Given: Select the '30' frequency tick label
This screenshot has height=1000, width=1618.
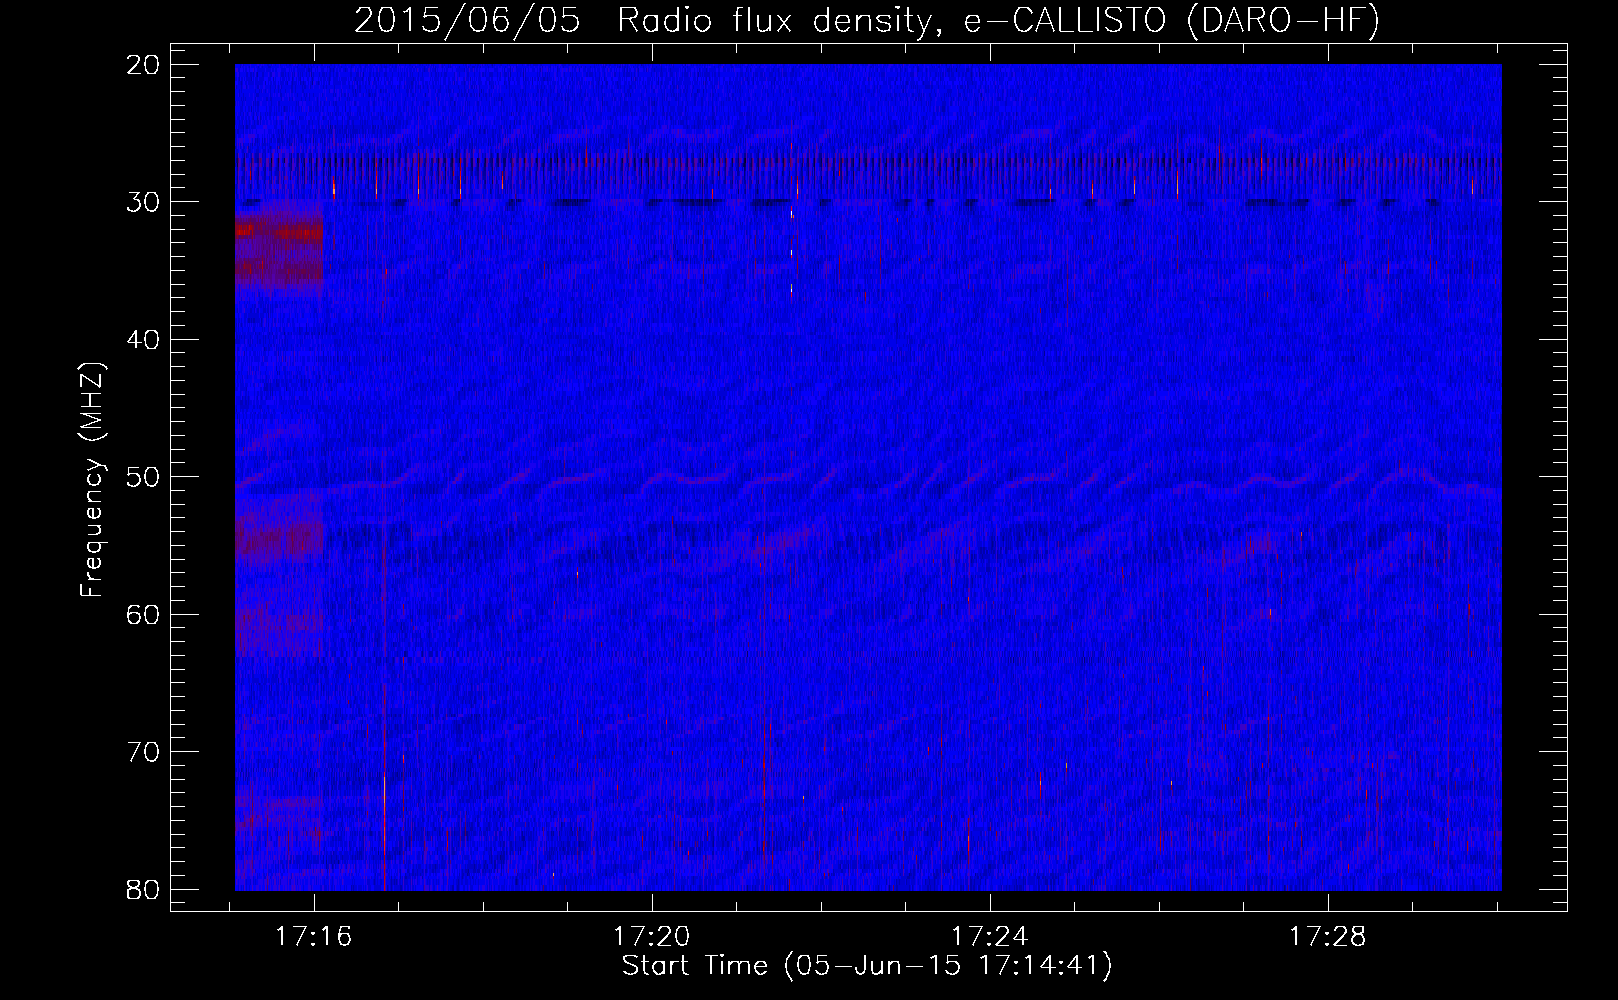Looking at the screenshot, I should tap(144, 202).
